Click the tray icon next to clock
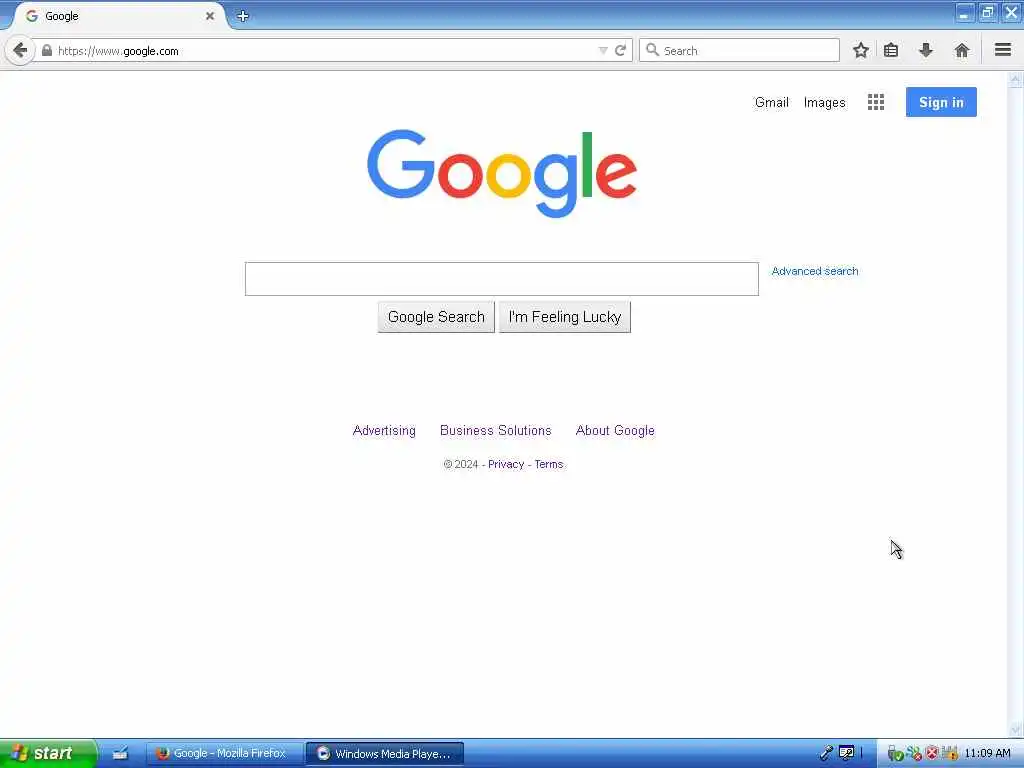The image size is (1024, 768). coord(950,753)
